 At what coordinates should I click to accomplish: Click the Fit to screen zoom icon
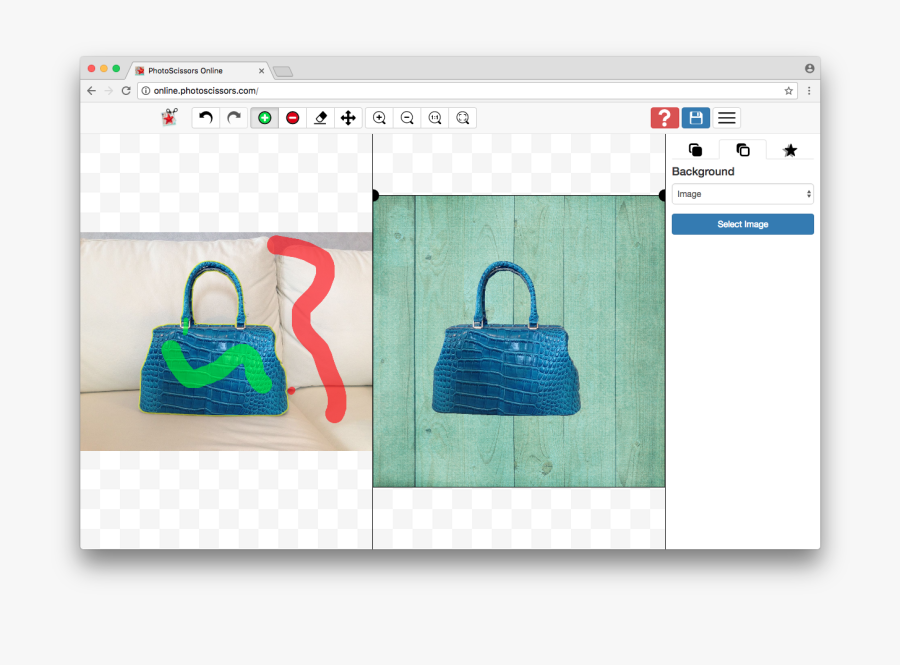(x=463, y=117)
